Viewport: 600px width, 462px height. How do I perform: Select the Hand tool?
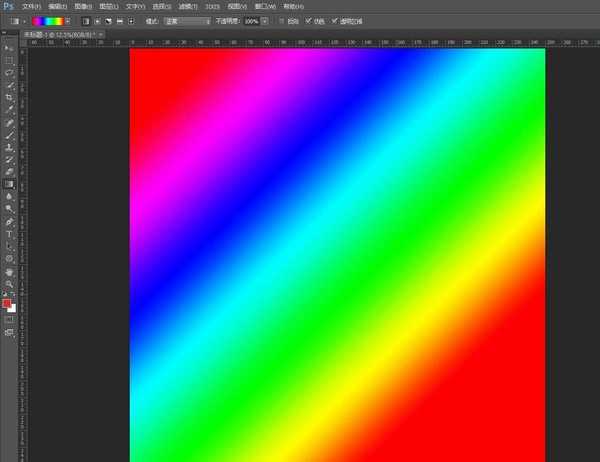(9, 270)
